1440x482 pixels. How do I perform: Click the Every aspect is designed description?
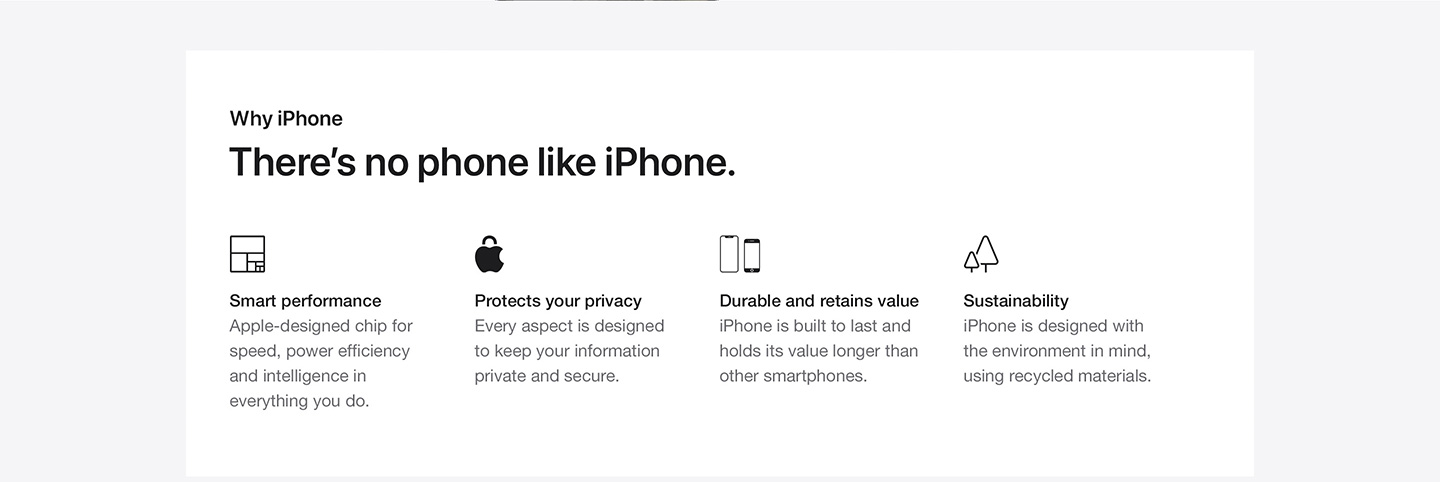pyautogui.click(x=569, y=351)
